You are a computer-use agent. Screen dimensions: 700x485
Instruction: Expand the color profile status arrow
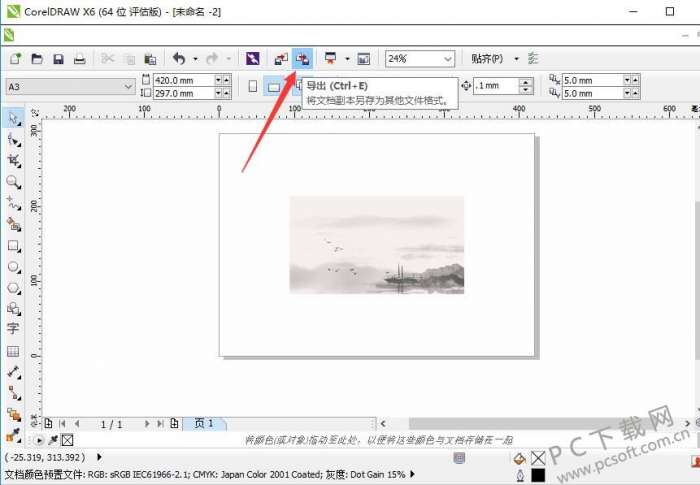[412, 474]
